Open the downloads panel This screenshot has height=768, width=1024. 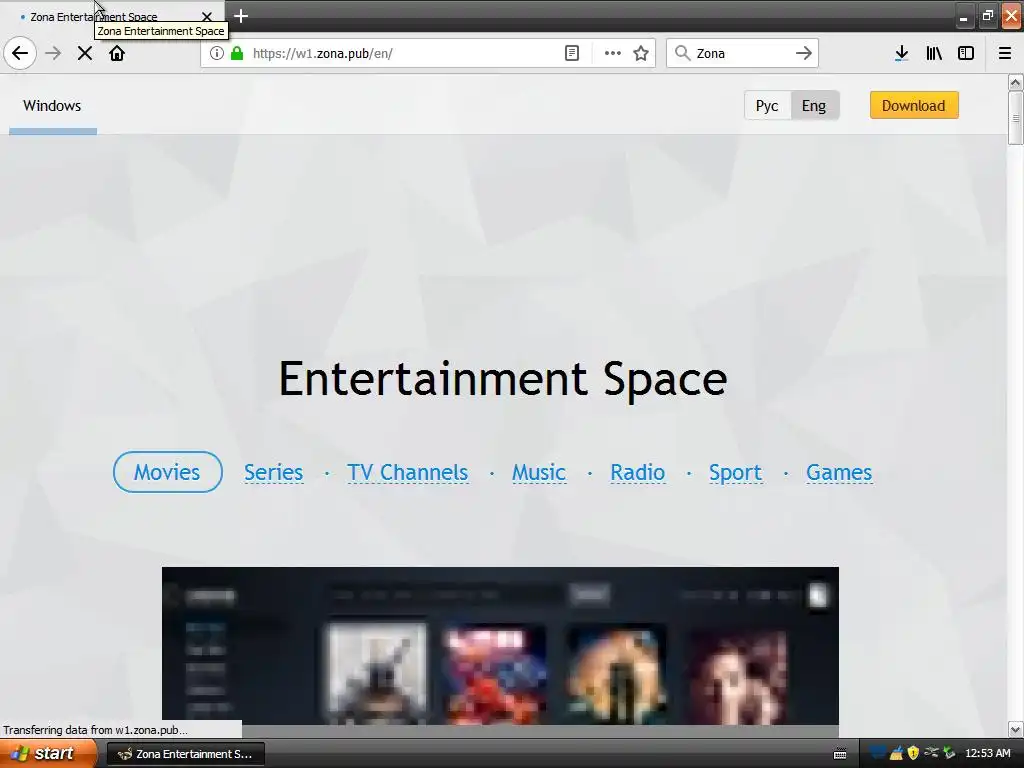901,53
